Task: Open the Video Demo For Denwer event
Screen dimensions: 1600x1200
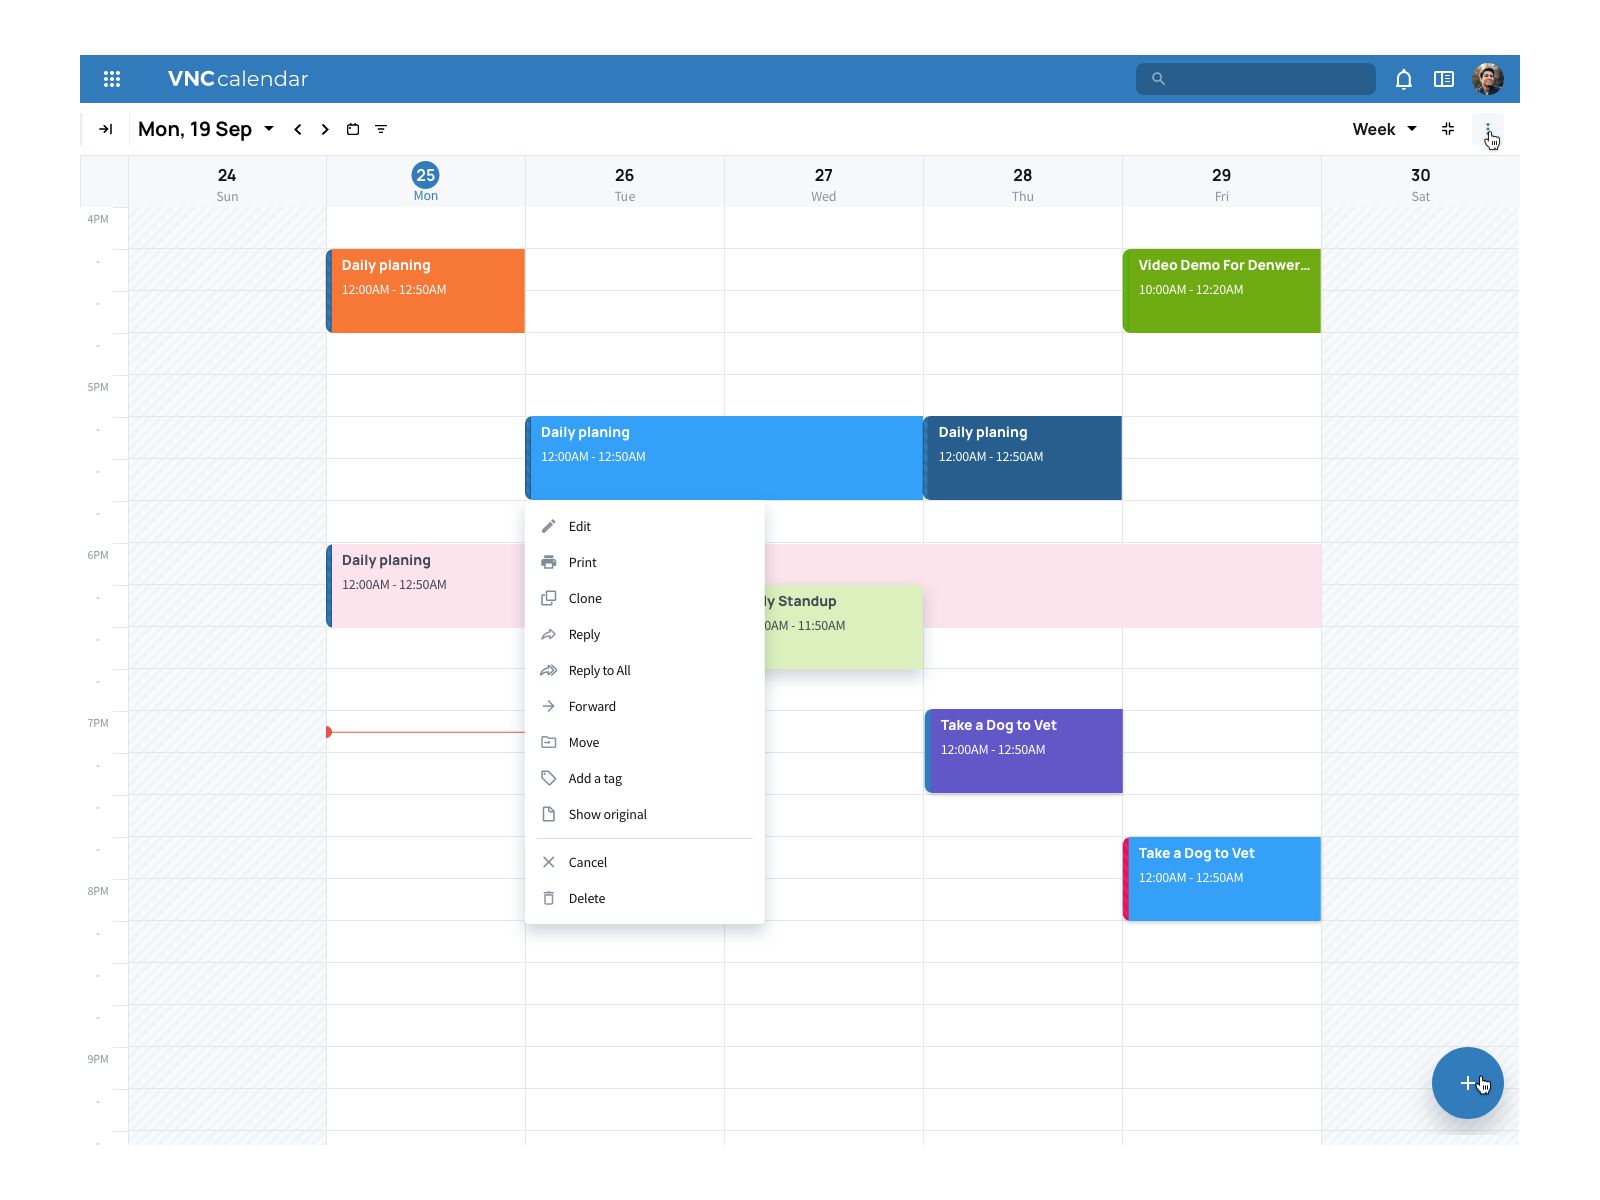Action: pyautogui.click(x=1221, y=290)
